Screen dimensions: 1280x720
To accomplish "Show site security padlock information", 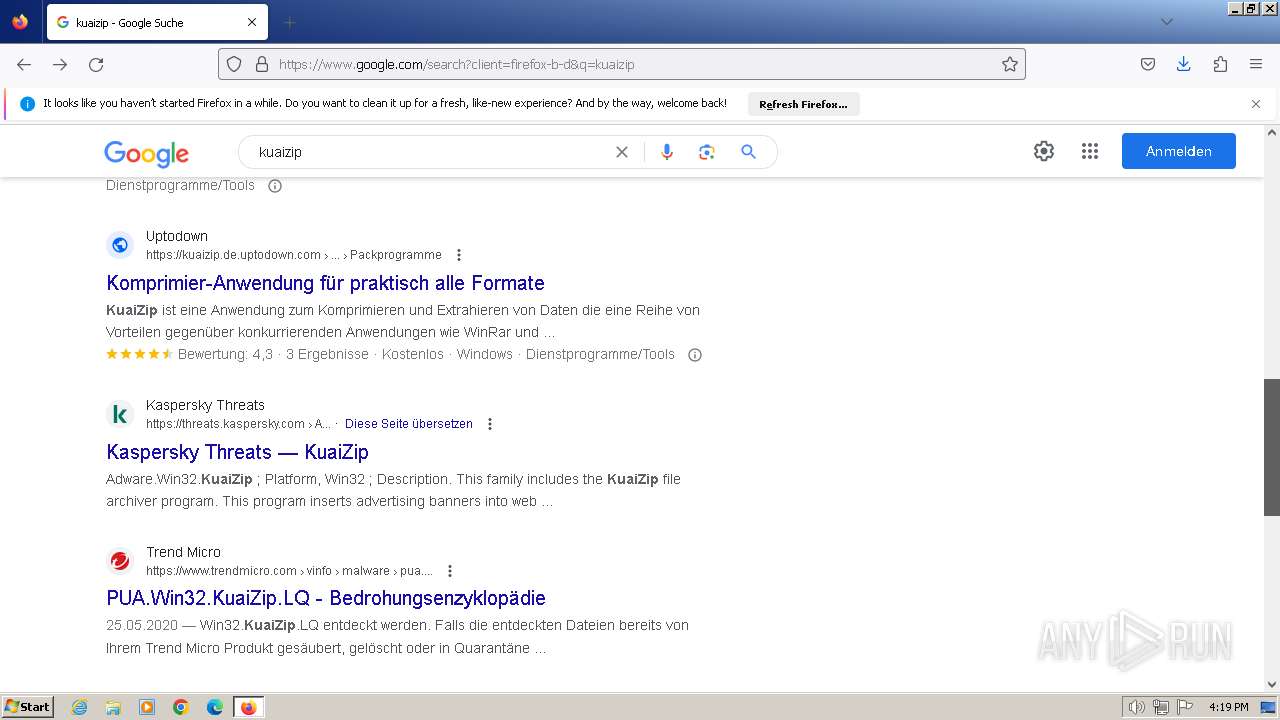I will tap(262, 64).
